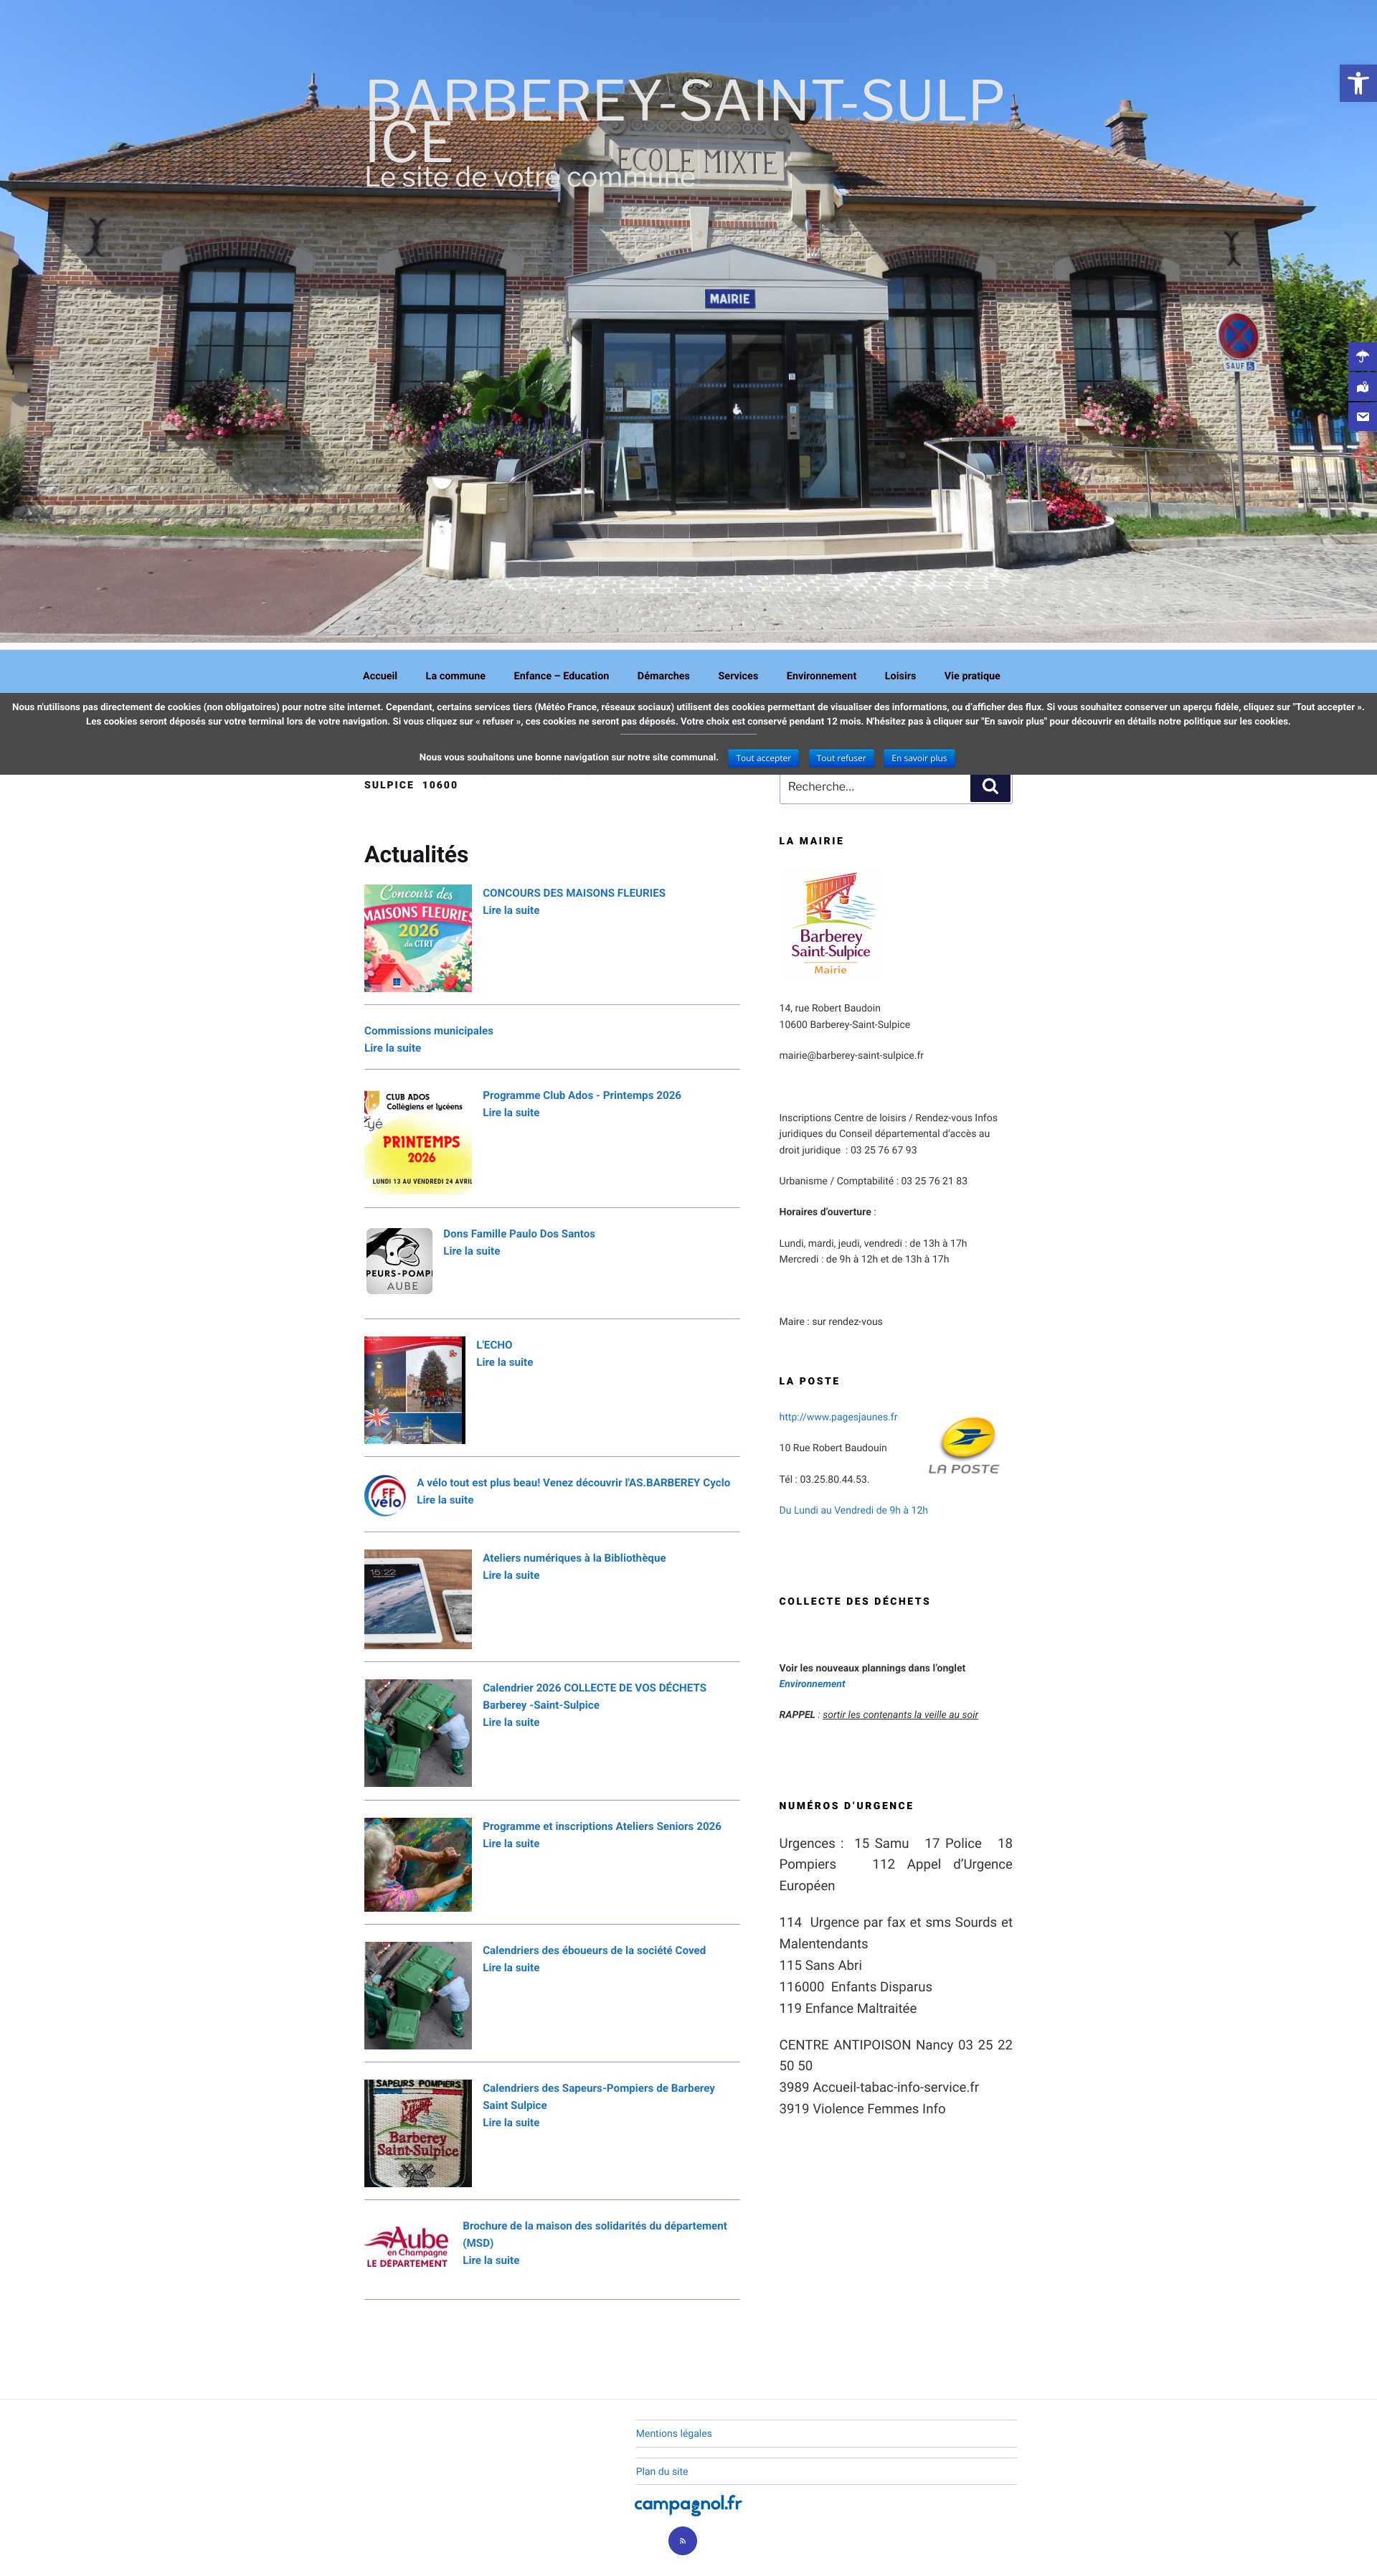1377x2576 pixels.
Task: Refuse all cookies with Tout refuser
Action: (841, 758)
